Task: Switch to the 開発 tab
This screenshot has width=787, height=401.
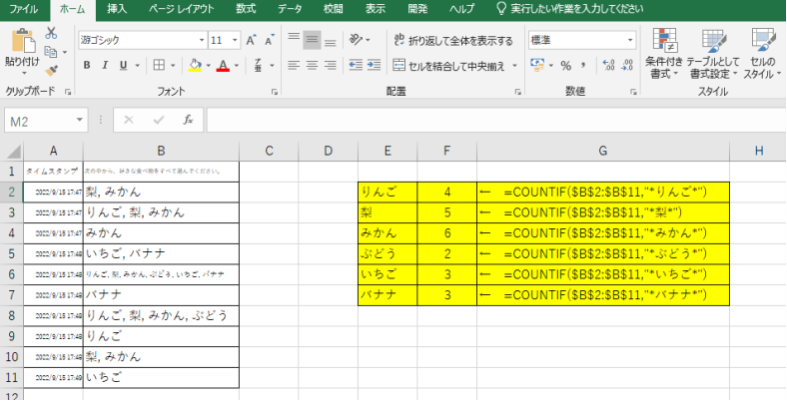Action: 418,10
